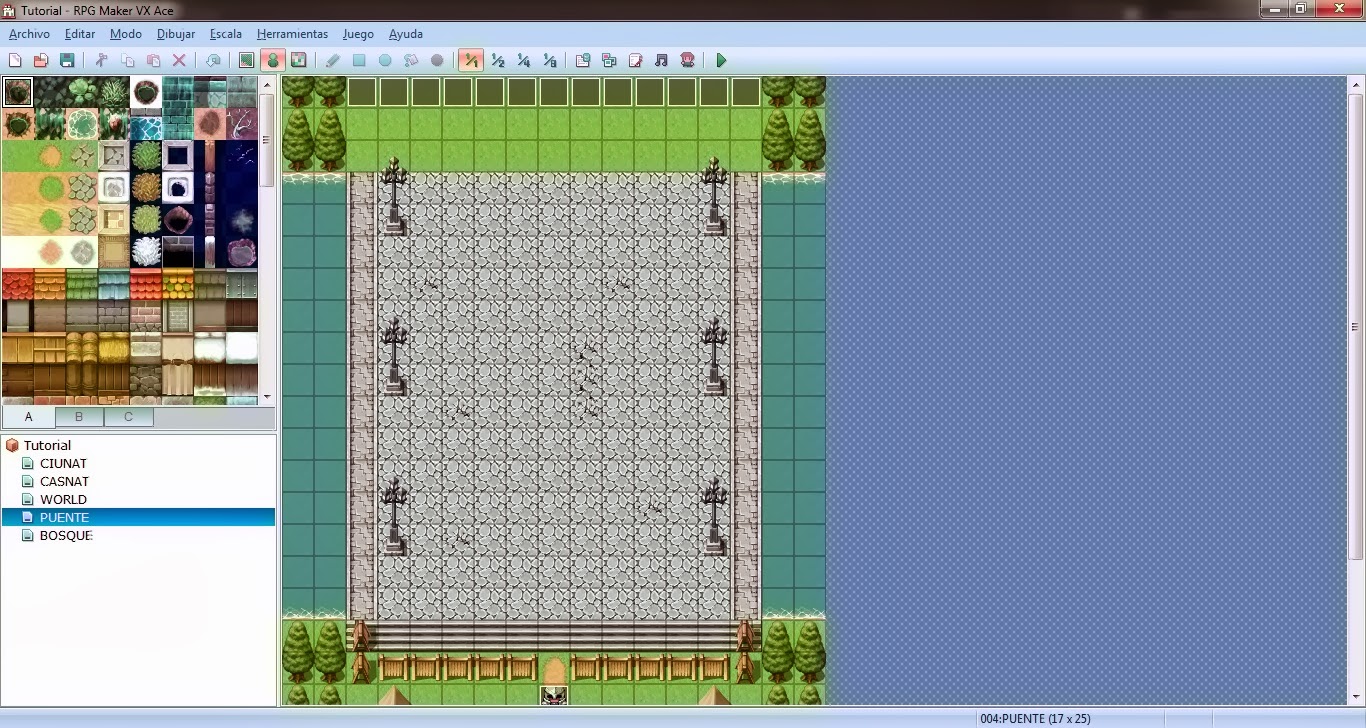Screen dimensions: 1366x728
Task: Open the Resource Manager
Action: (x=609, y=60)
